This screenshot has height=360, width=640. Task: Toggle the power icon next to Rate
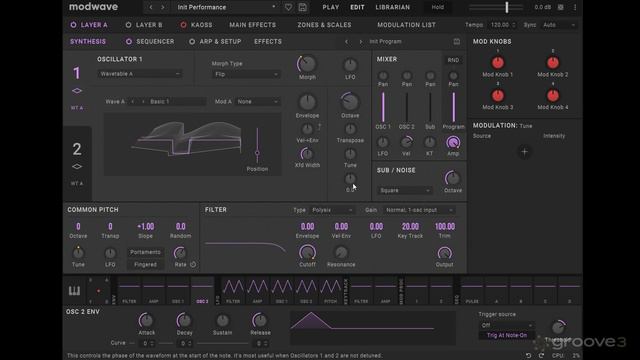pyautogui.click(x=193, y=264)
